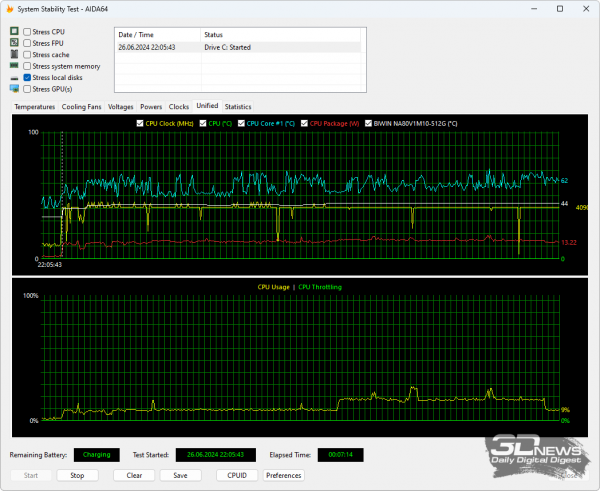This screenshot has height=491, width=600.
Task: Disable the Stress local disks checkbox
Action: [x=27, y=77]
